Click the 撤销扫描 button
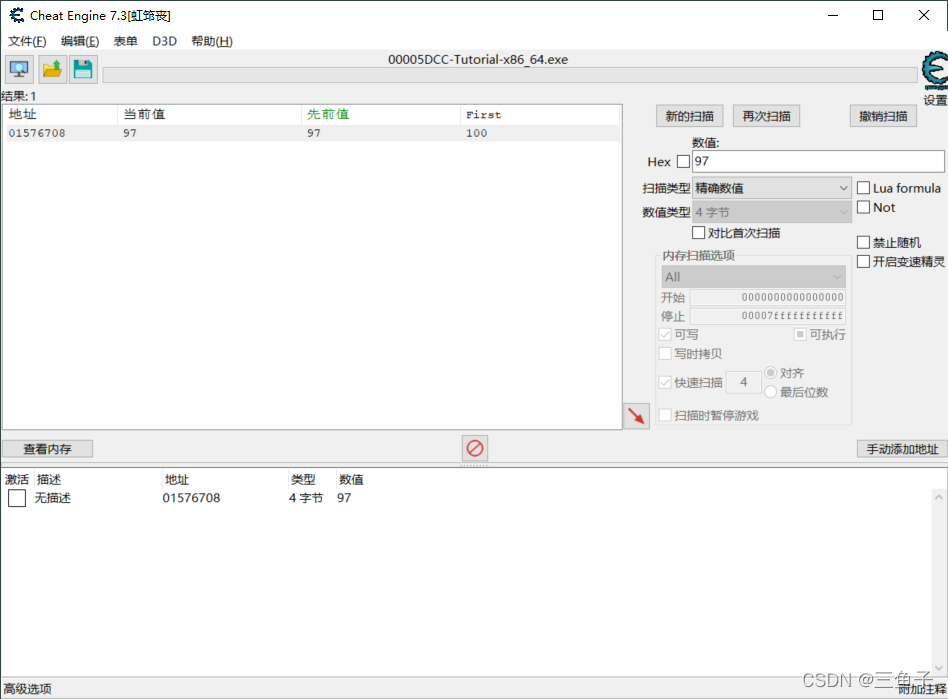Screen dimensions: 948x699 883,116
